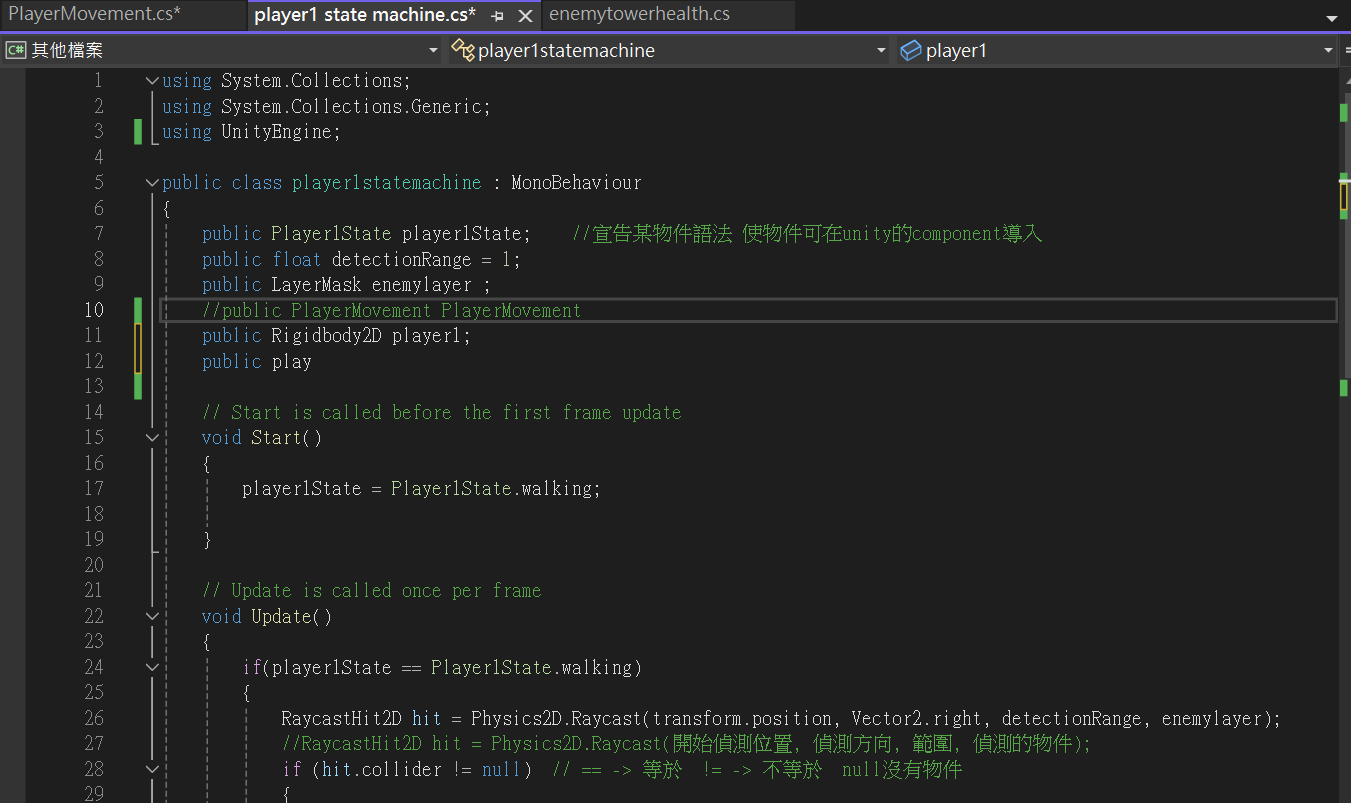
Task: Click the C# file icon in navigation bar
Action: 16,50
